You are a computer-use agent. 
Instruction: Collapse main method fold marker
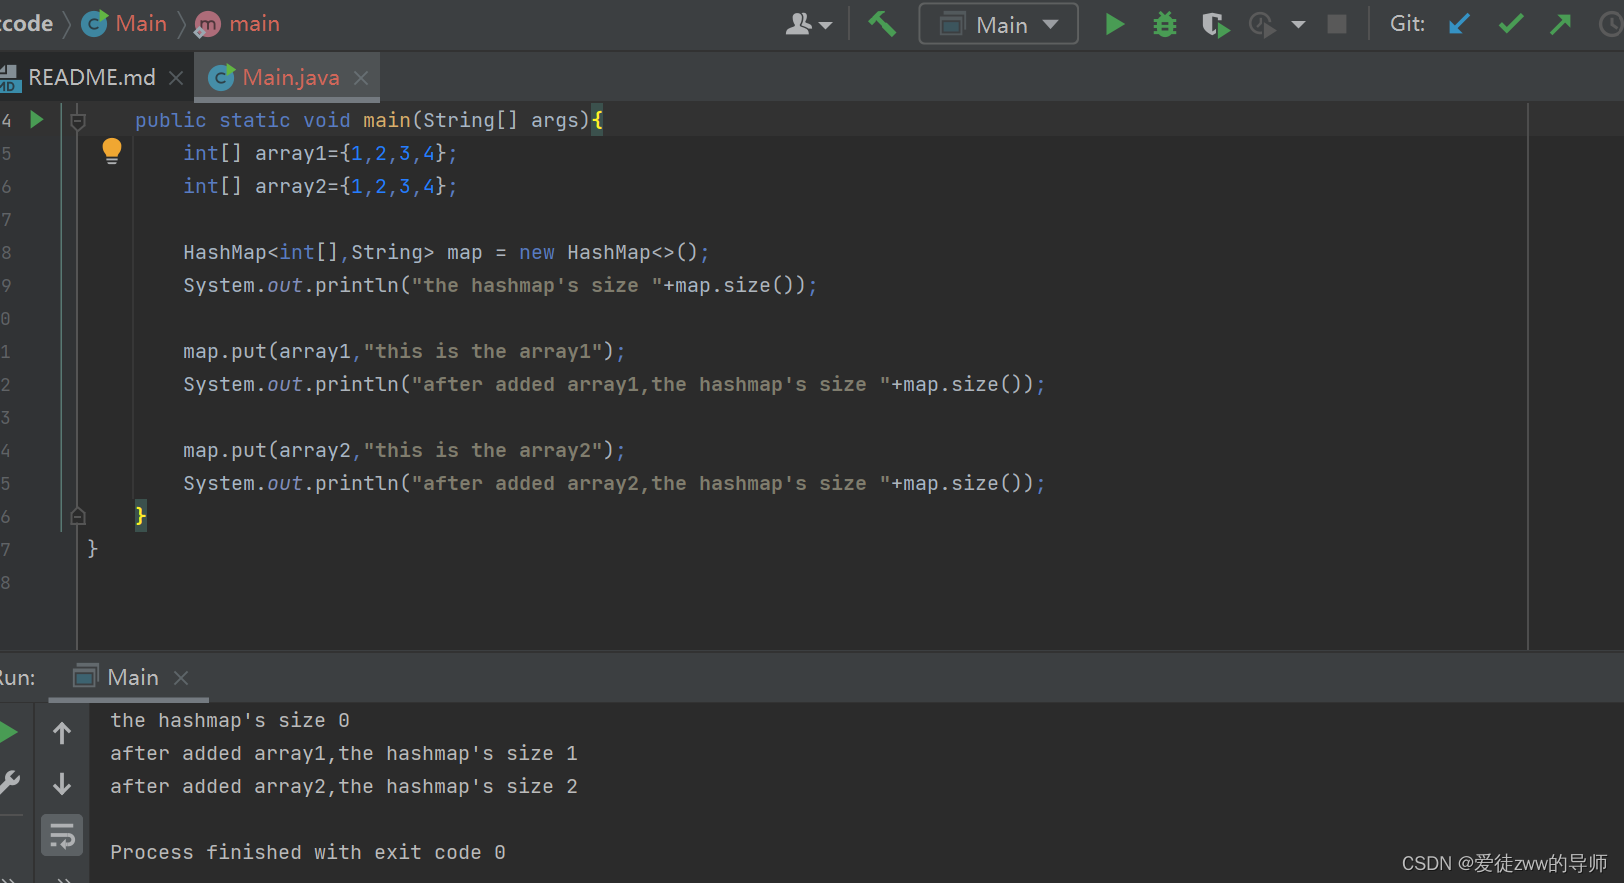click(78, 121)
